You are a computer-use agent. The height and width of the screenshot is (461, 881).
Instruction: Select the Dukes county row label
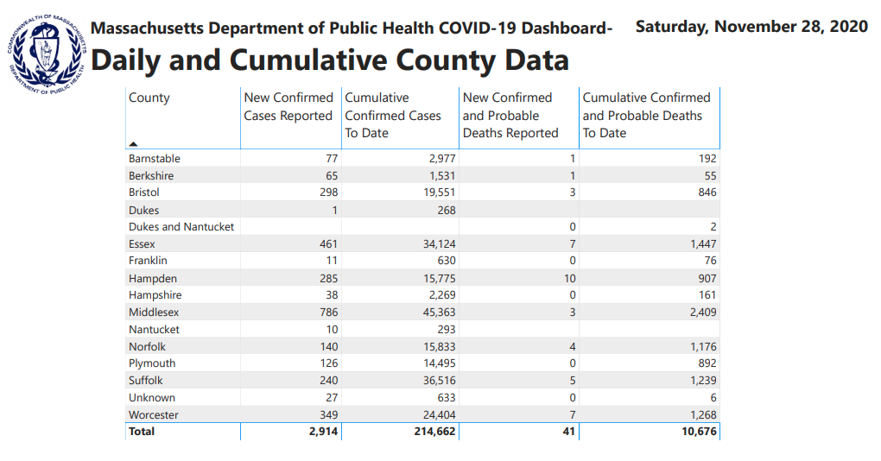click(x=144, y=210)
